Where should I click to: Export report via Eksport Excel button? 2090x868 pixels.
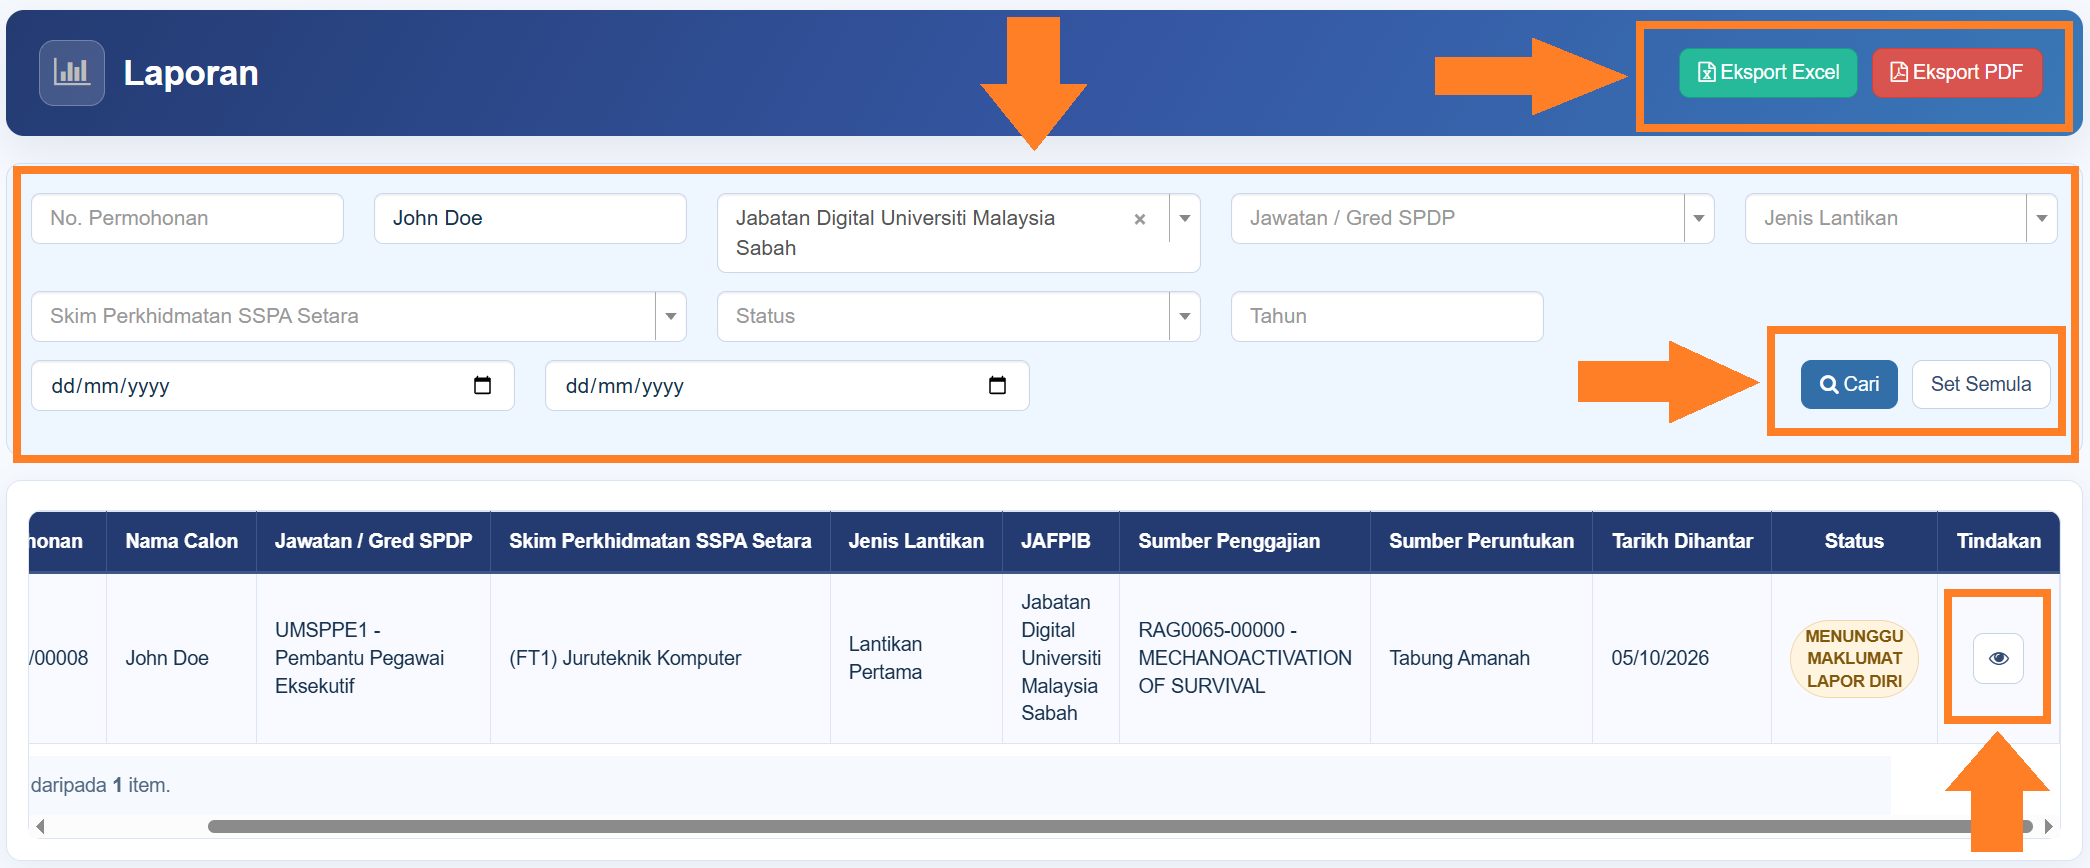pyautogui.click(x=1768, y=73)
